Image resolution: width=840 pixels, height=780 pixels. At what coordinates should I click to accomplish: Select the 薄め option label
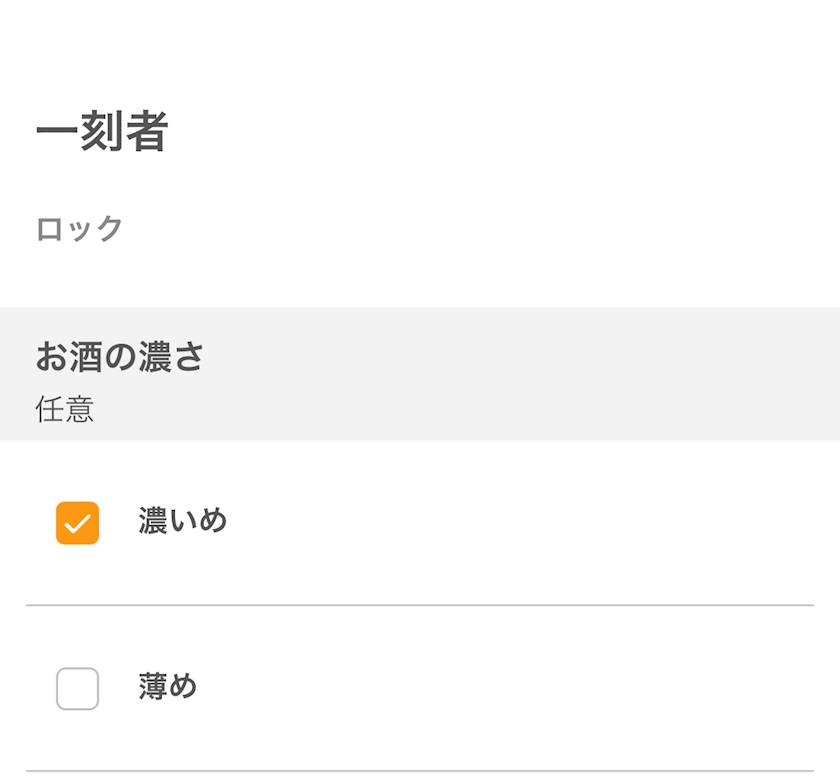168,686
